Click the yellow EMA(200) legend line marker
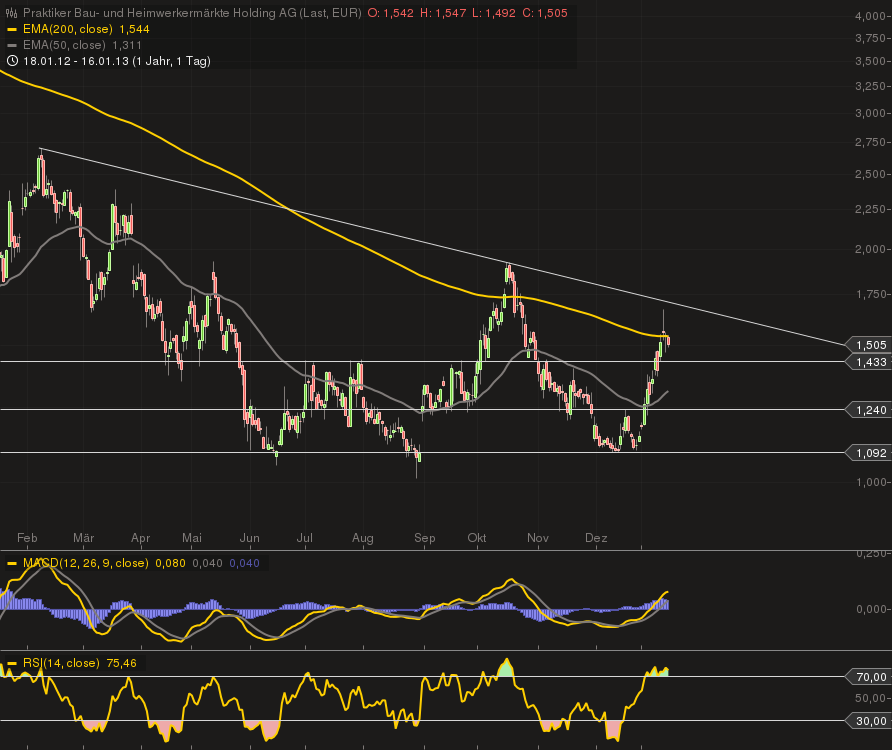 coord(12,29)
